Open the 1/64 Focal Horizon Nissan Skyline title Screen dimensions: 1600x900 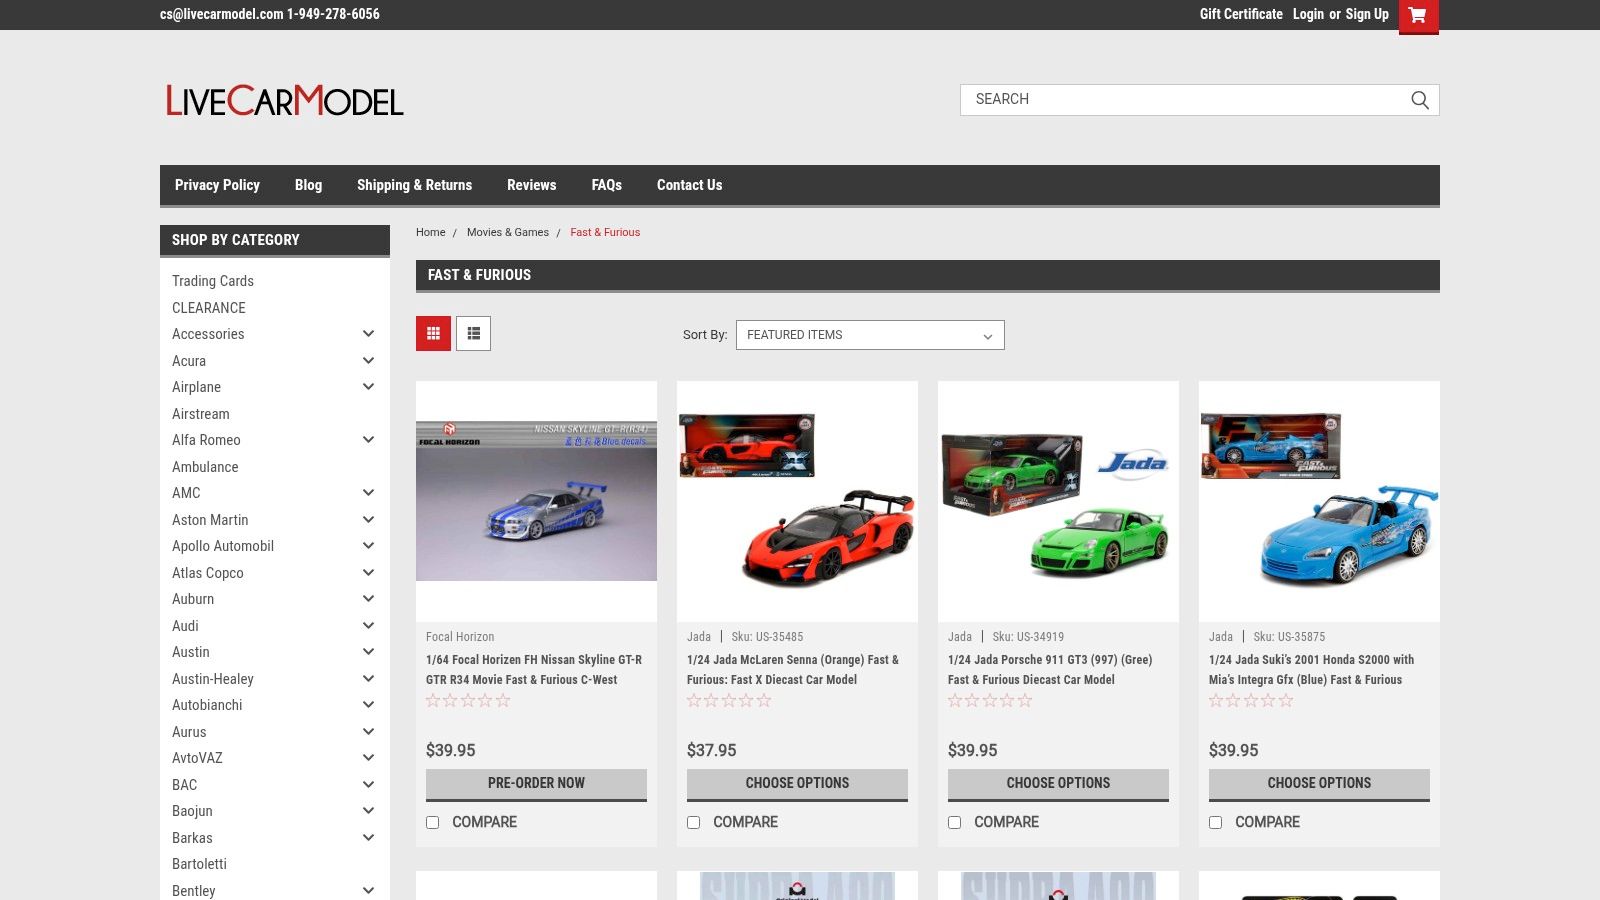(x=534, y=670)
